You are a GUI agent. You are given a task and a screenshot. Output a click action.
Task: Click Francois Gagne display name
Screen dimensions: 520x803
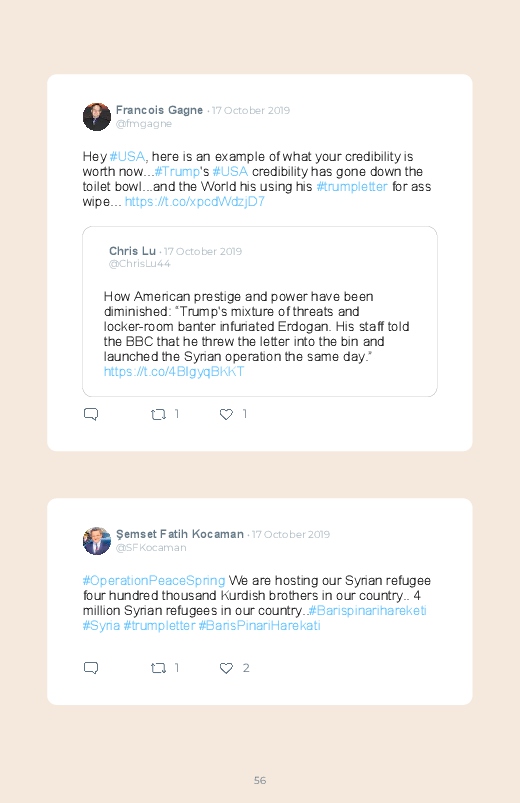coord(159,110)
